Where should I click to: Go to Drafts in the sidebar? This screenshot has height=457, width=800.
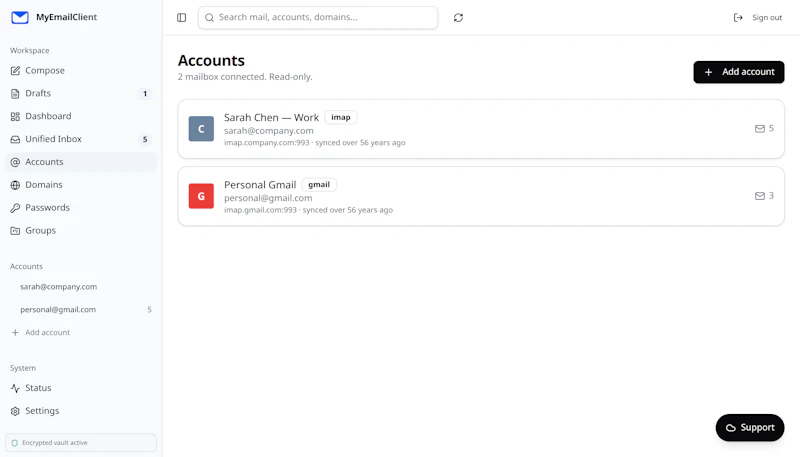click(81, 93)
